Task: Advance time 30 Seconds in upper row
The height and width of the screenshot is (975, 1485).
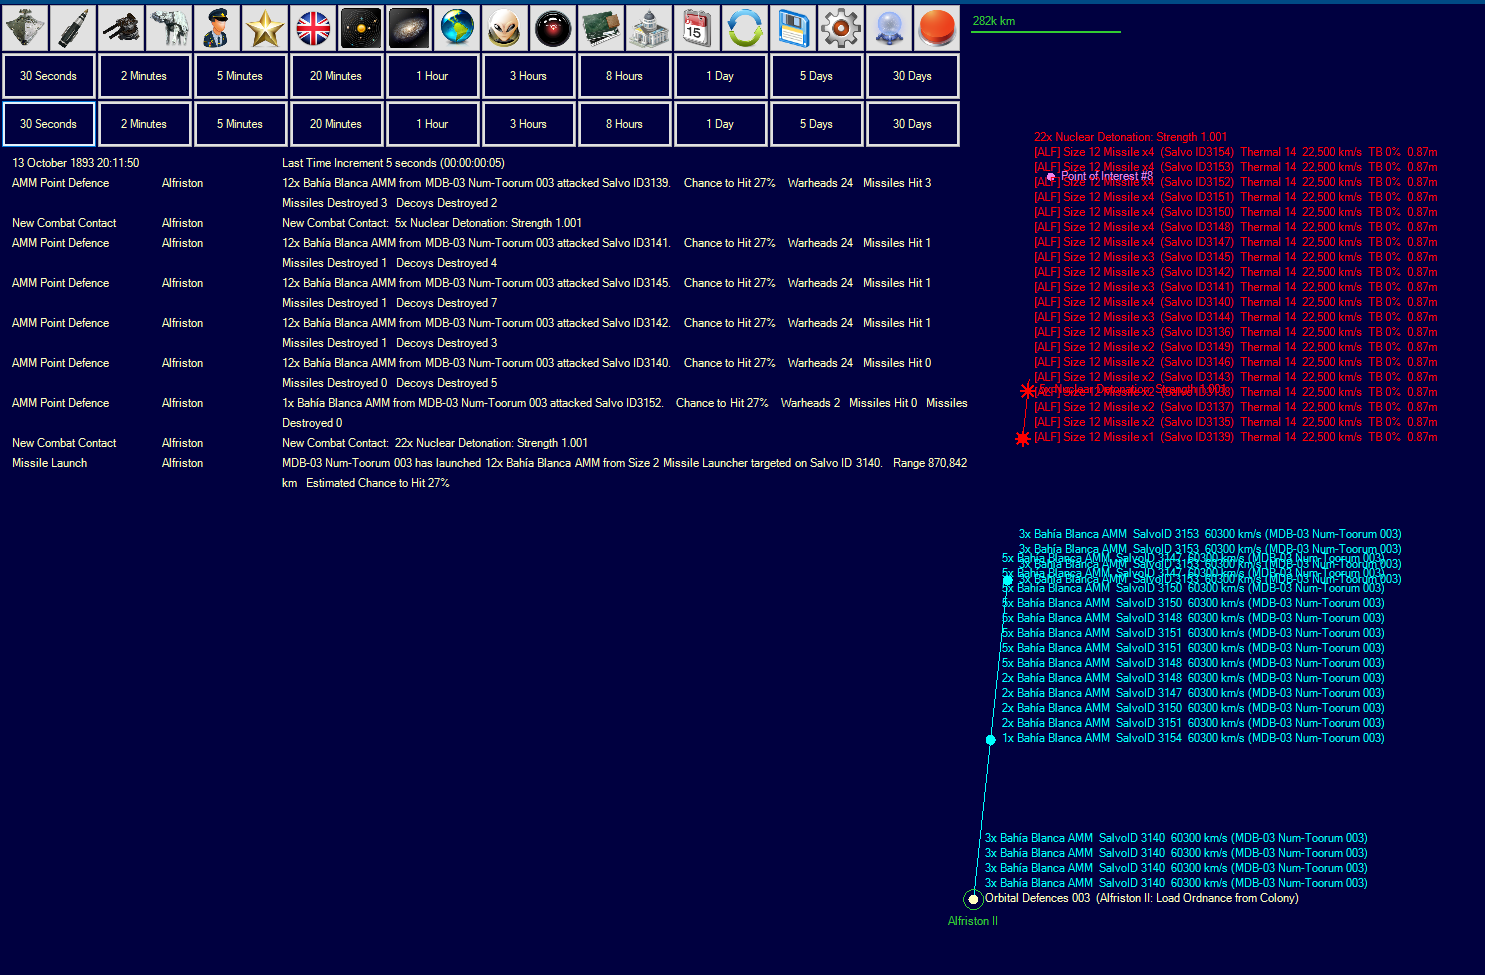Action: 49,76
